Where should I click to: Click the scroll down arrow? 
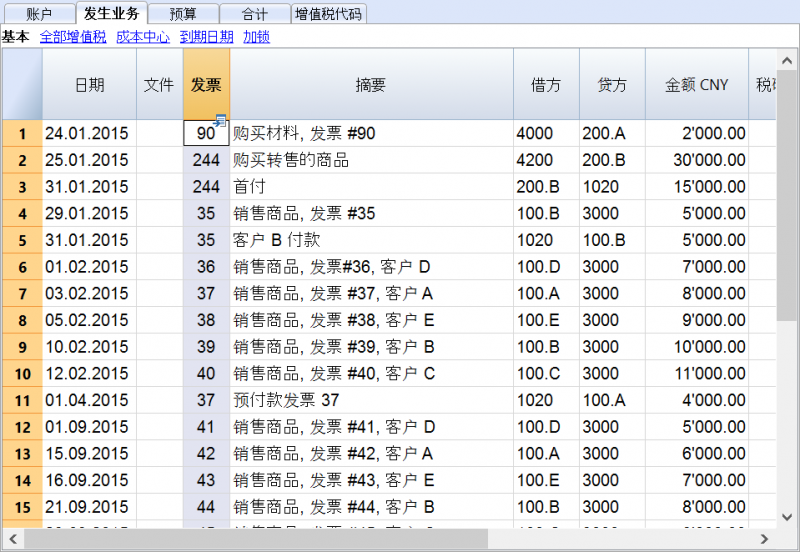(x=787, y=517)
